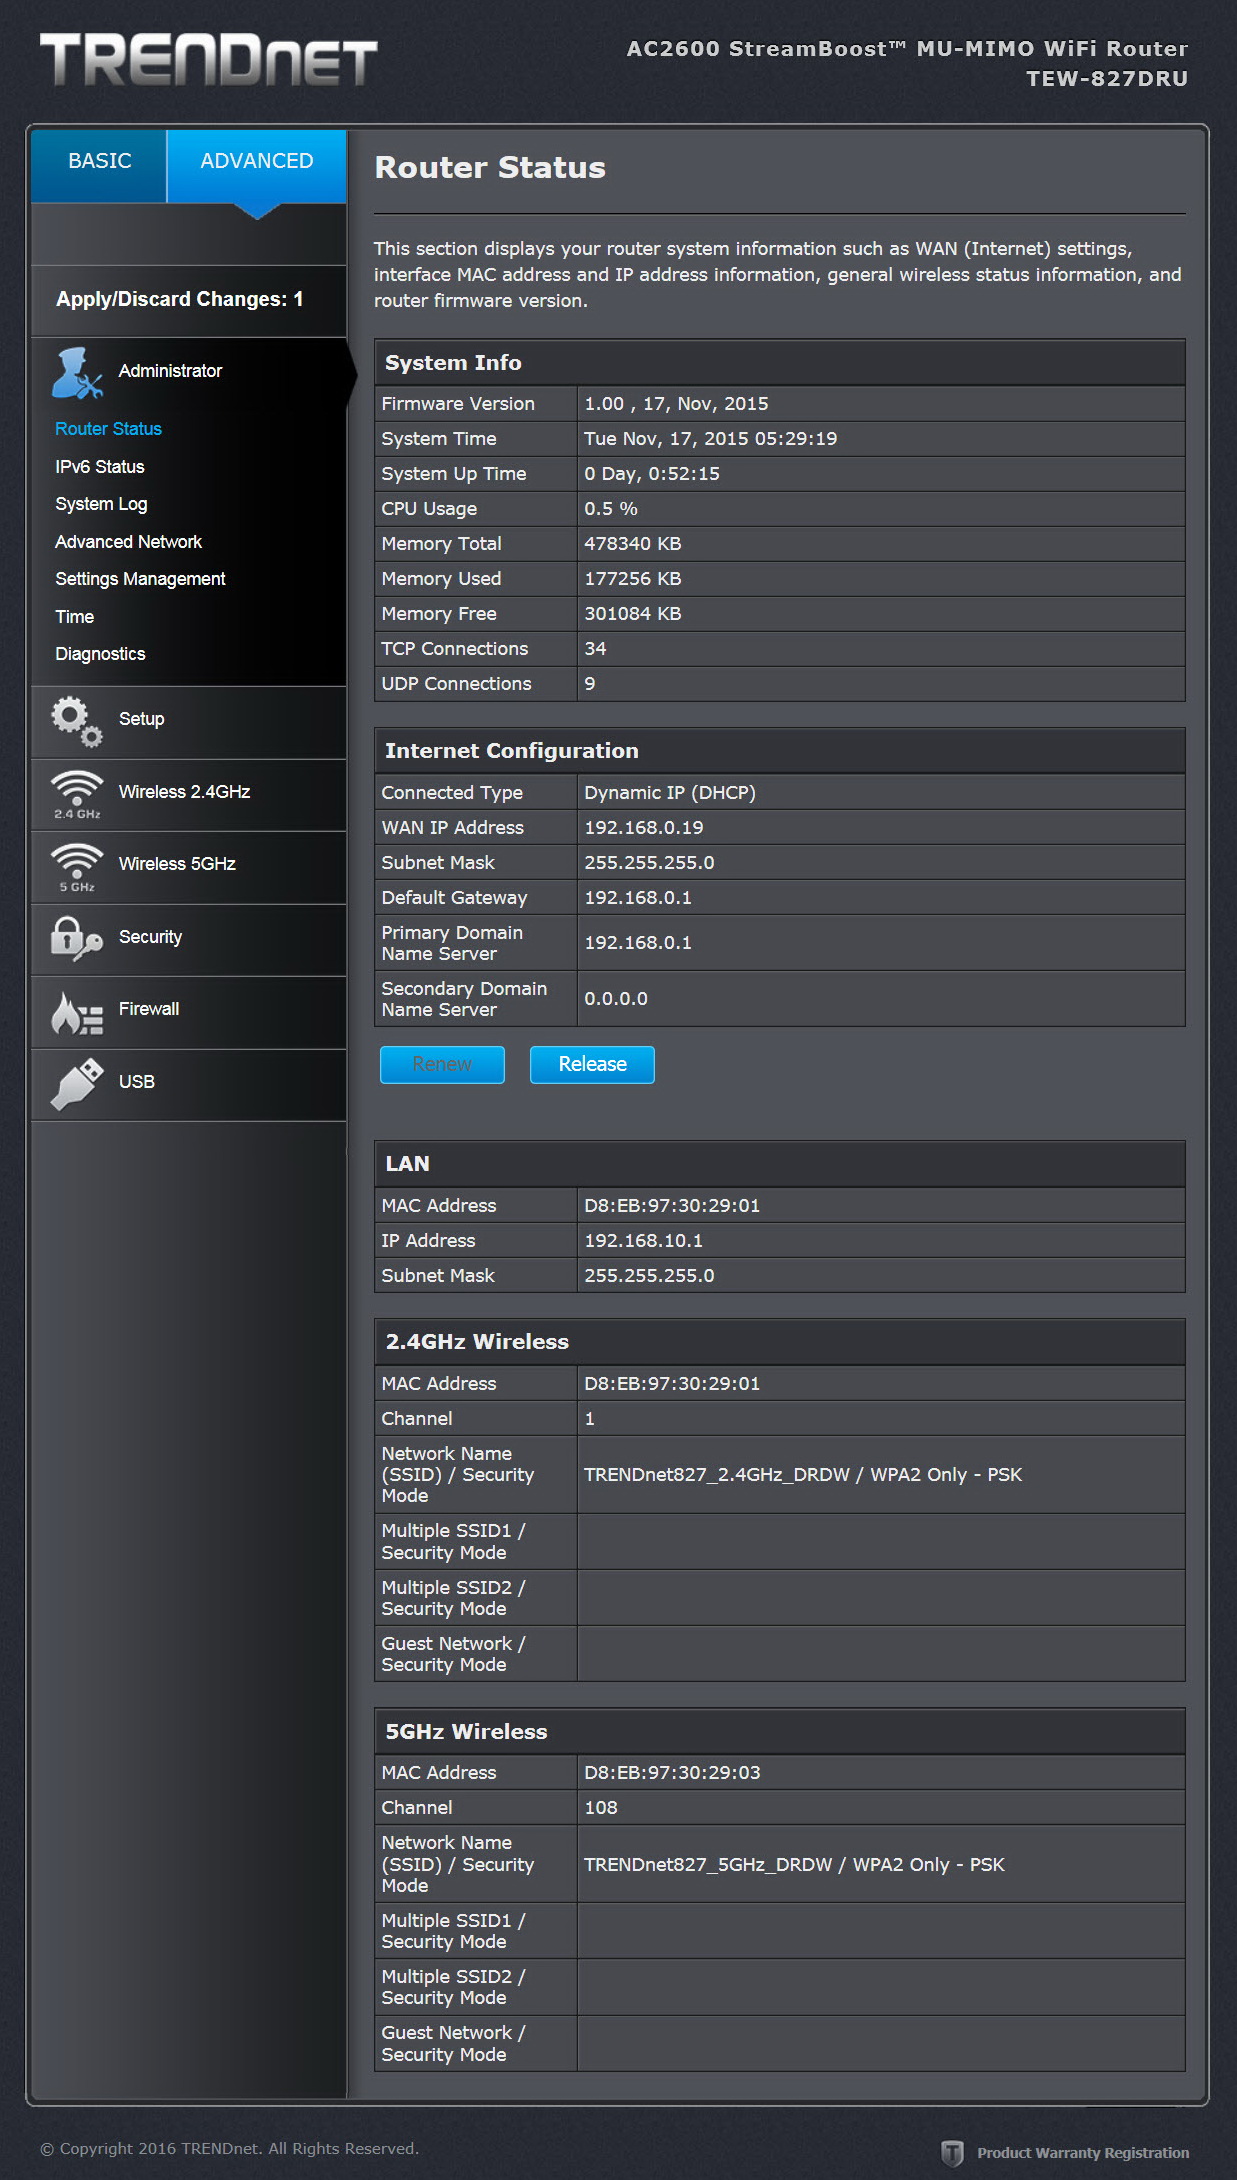Open the Security menu section
Screen dimensions: 1237x2180
(190, 939)
